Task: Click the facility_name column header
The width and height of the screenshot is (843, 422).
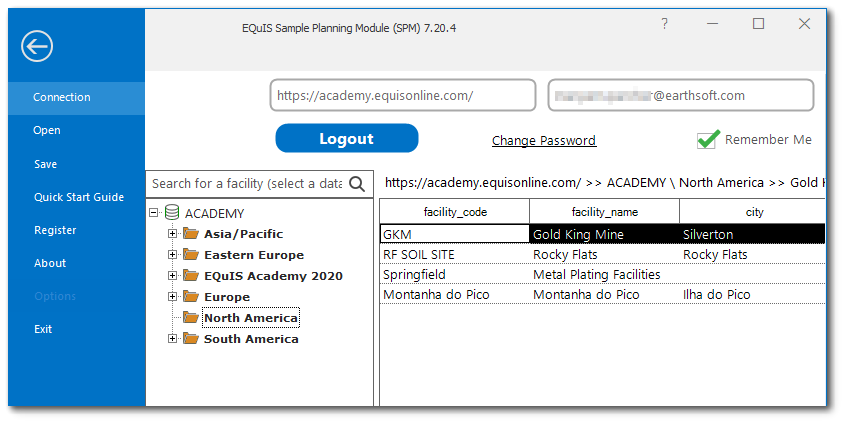Action: point(605,212)
